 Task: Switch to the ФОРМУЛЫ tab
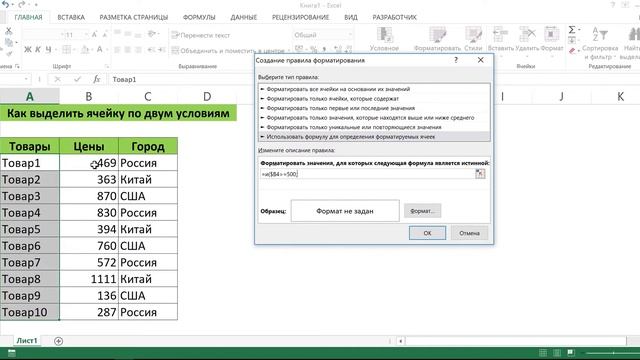pyautogui.click(x=199, y=17)
